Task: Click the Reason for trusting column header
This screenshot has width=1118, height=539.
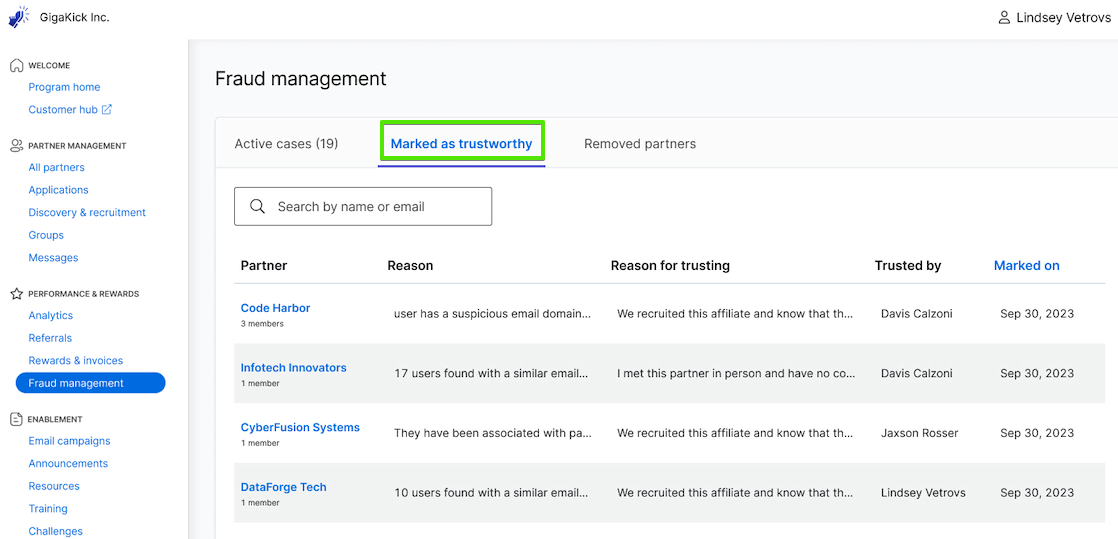Action: click(x=670, y=266)
